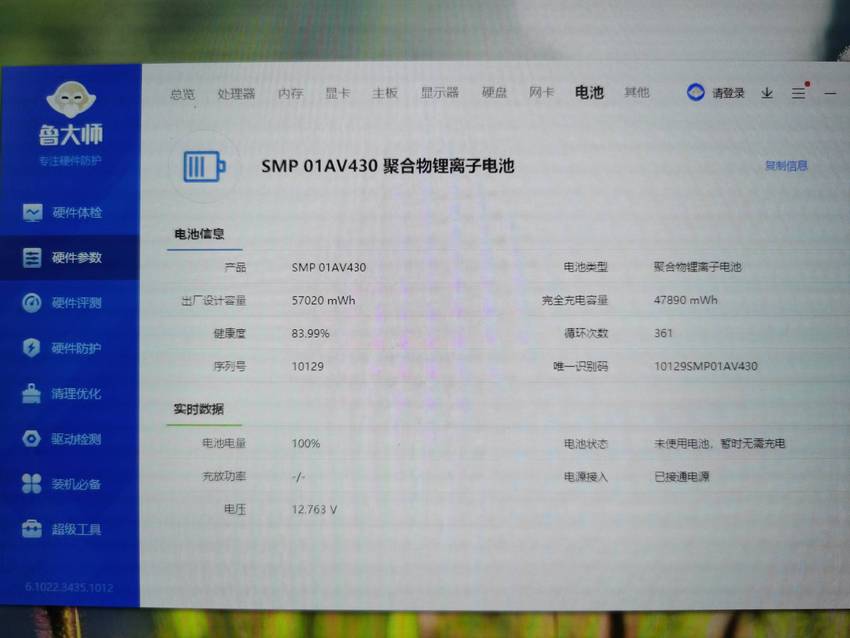The image size is (850, 638).
Task: Click the 电压 field label
Action: 235,510
